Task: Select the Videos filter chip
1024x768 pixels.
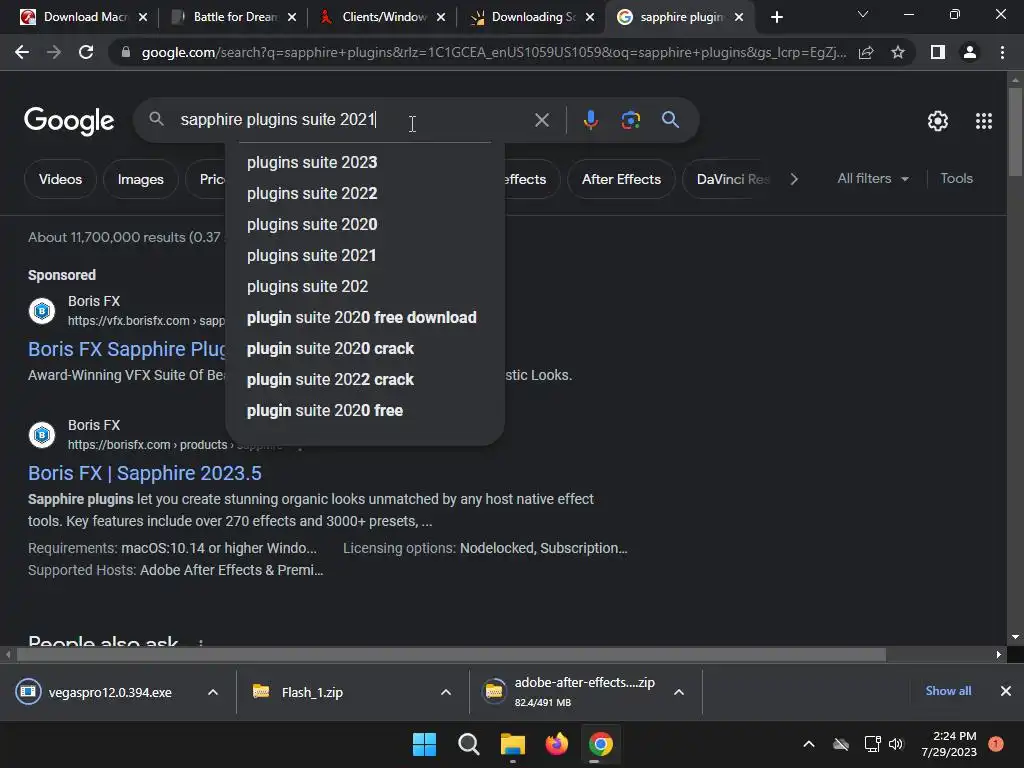Action: point(60,179)
